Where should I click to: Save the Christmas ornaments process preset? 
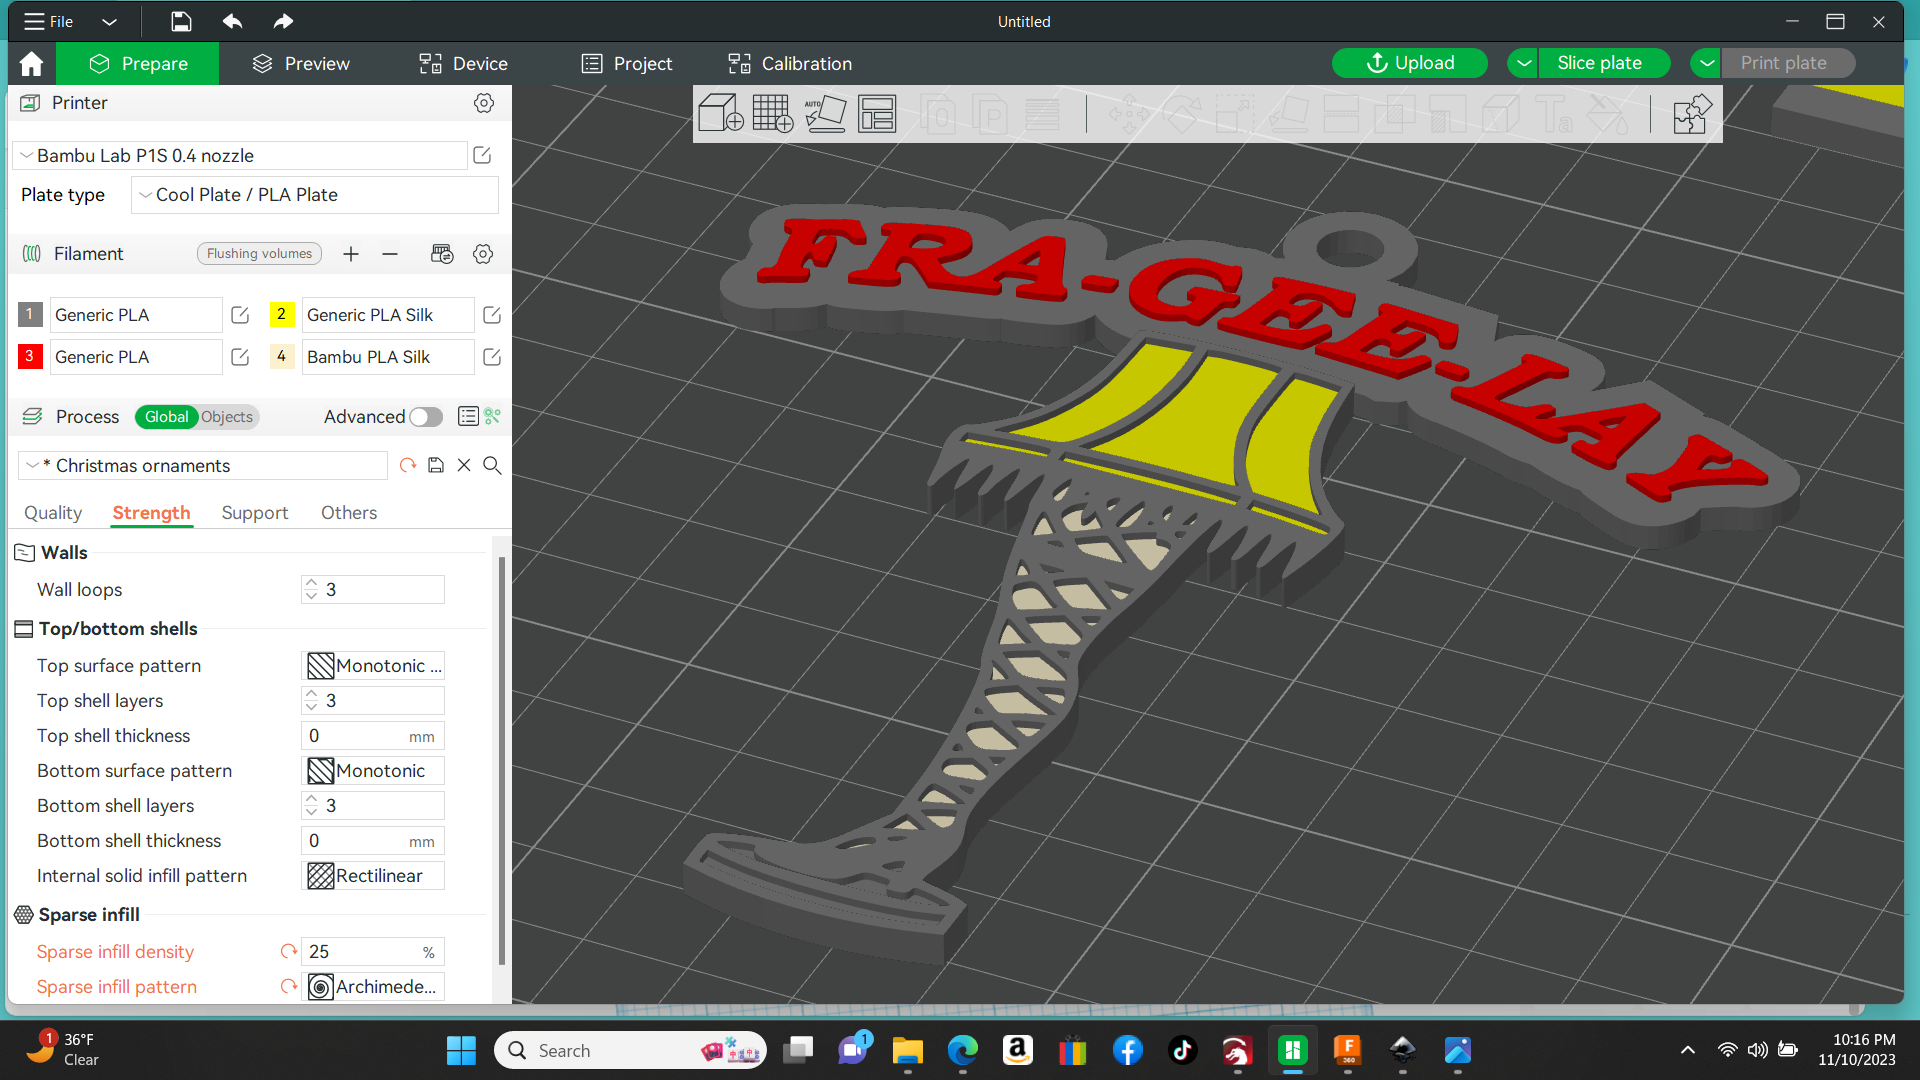tap(436, 465)
